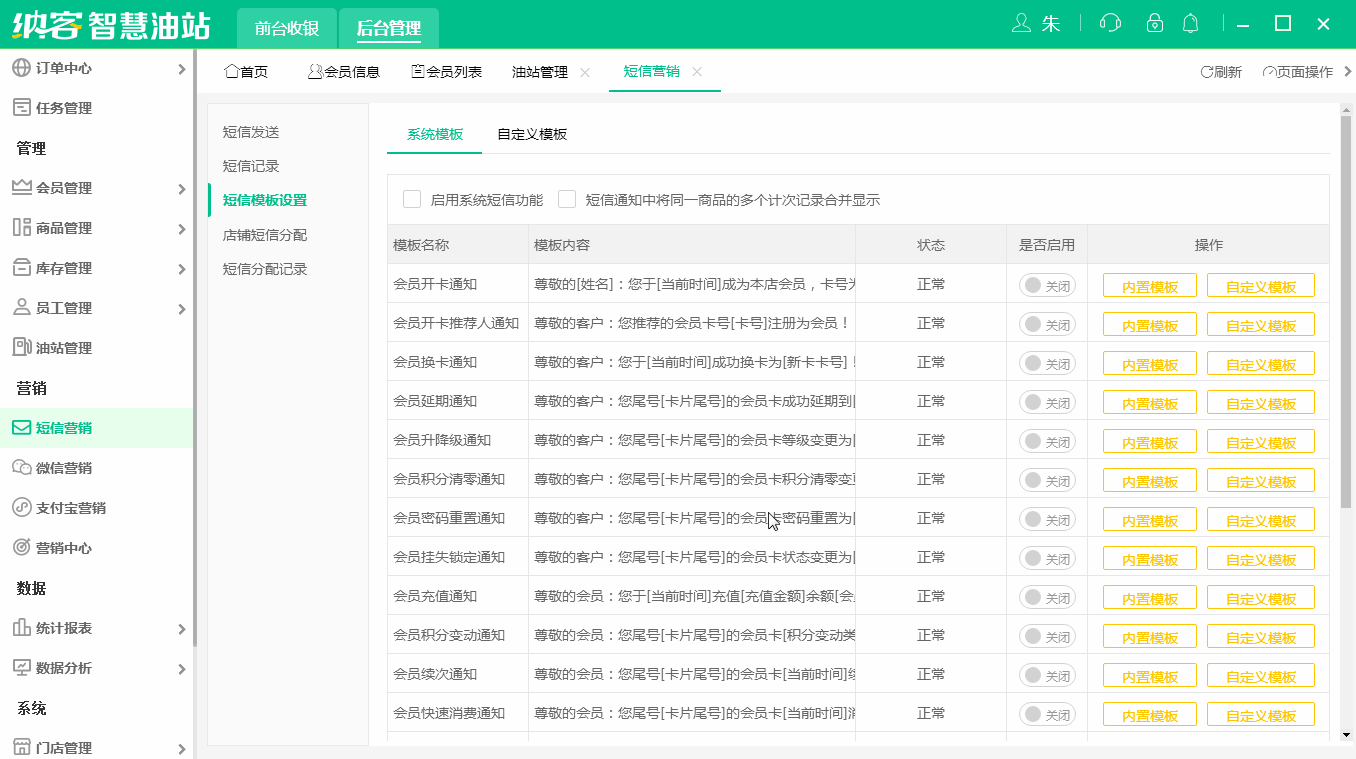This screenshot has width=1356, height=759.
Task: Click the 营销中心 target icon
Action: [20, 547]
